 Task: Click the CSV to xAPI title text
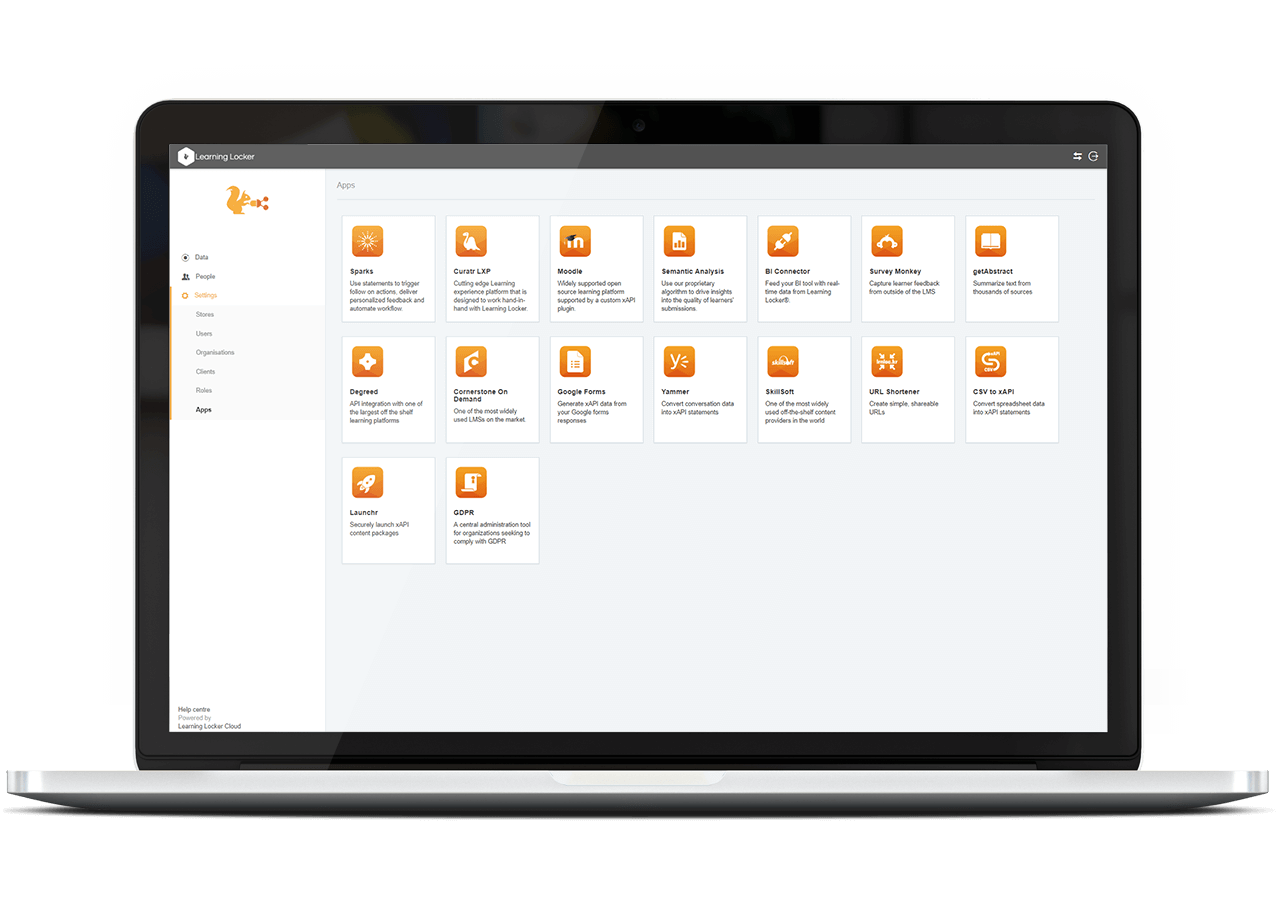[x=996, y=392]
